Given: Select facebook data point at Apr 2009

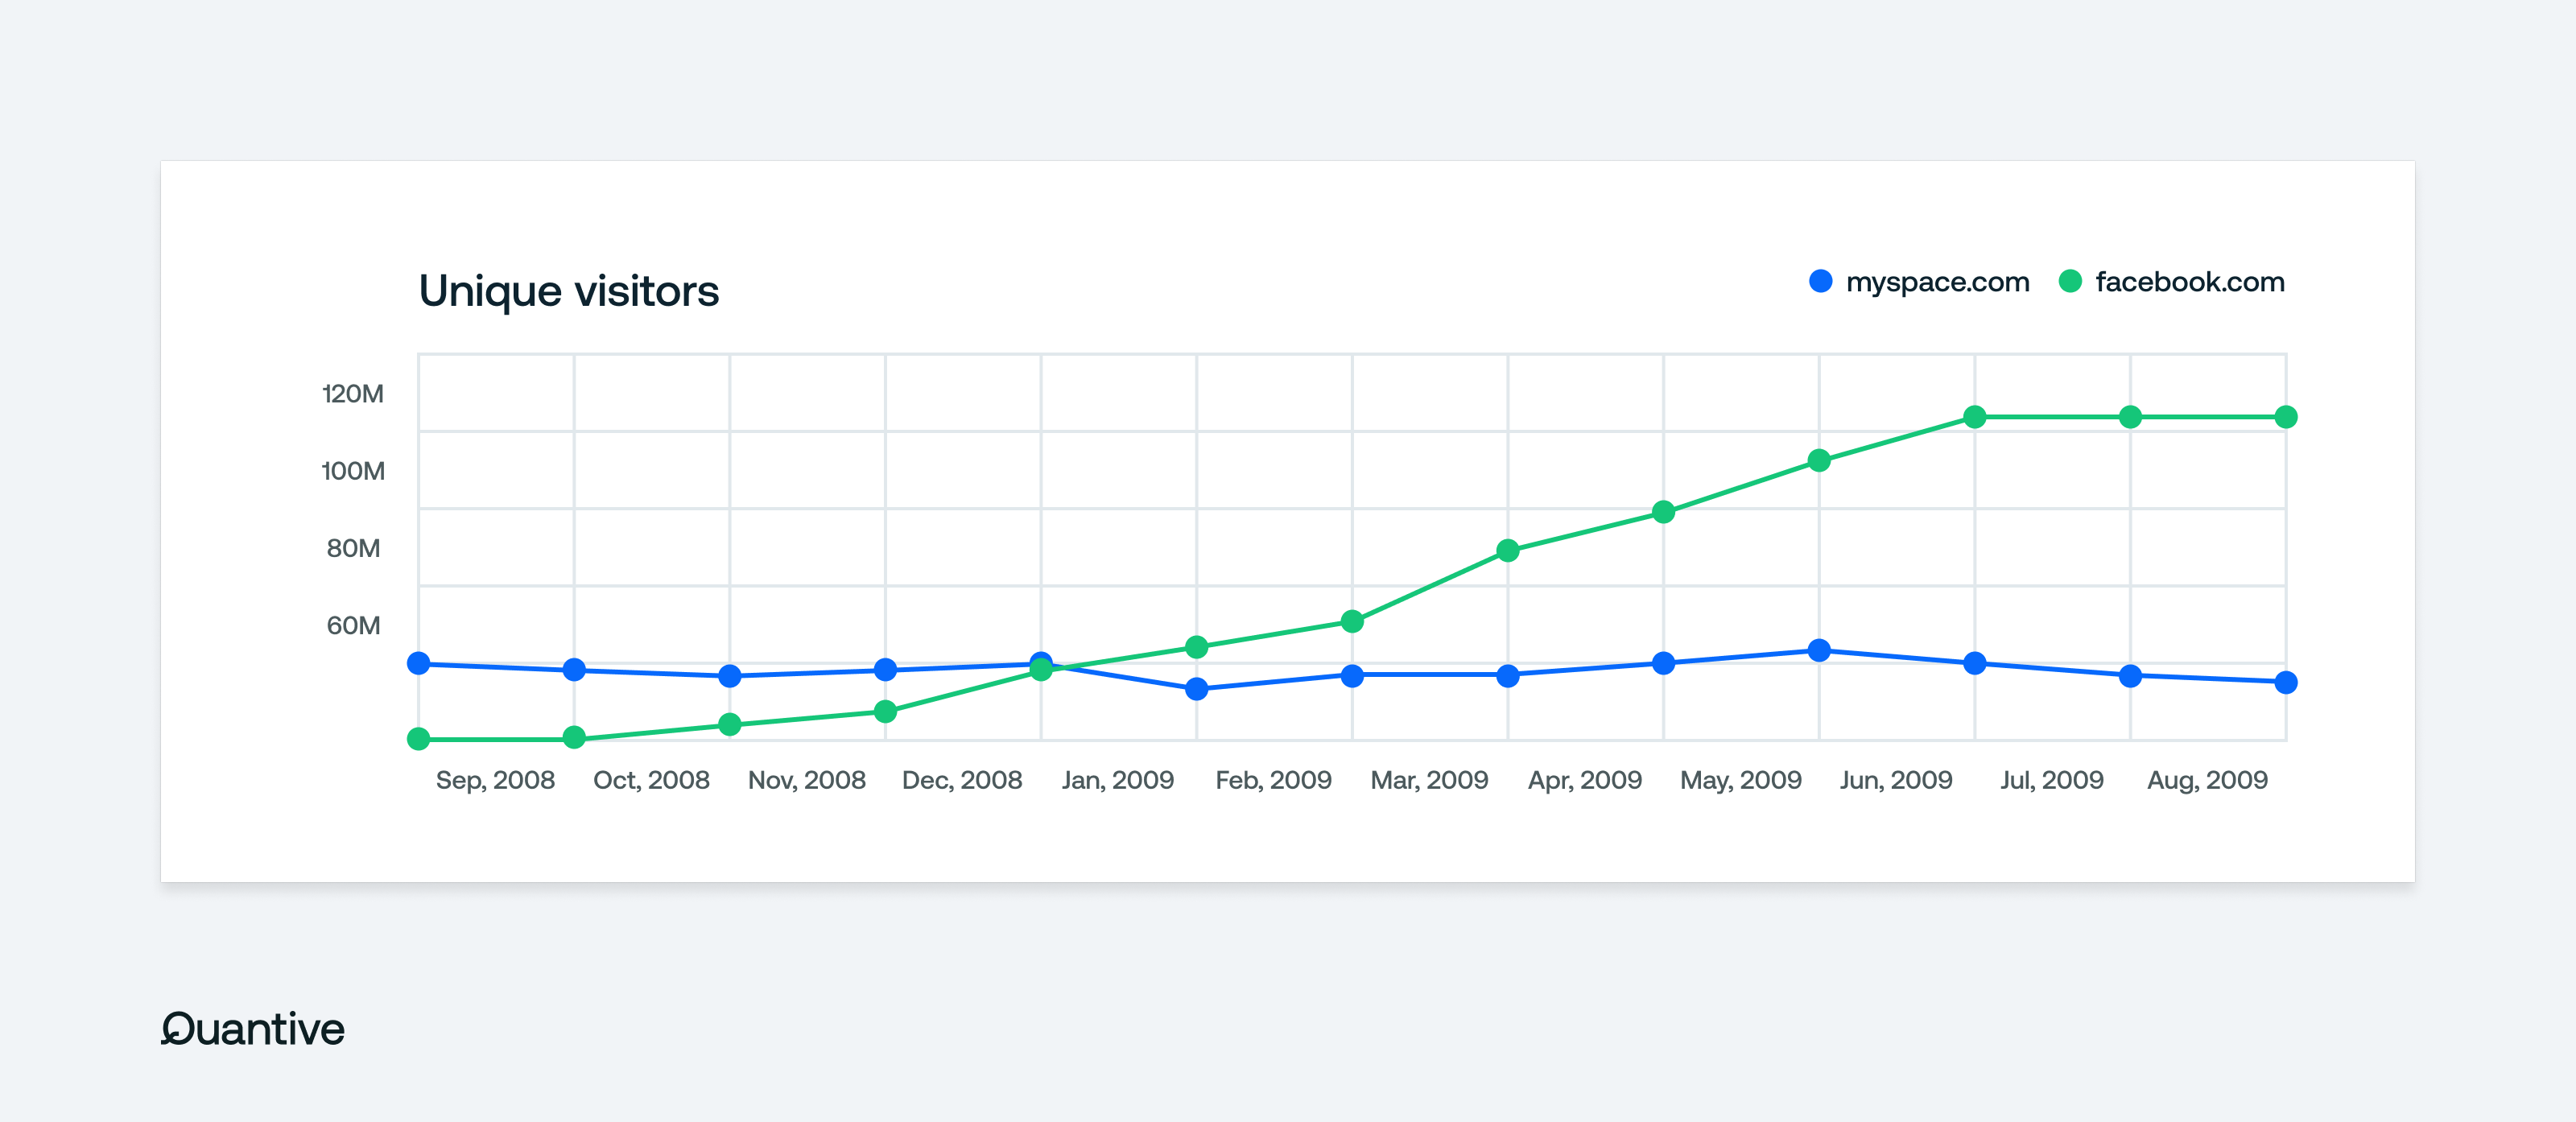Looking at the screenshot, I should point(1508,550).
